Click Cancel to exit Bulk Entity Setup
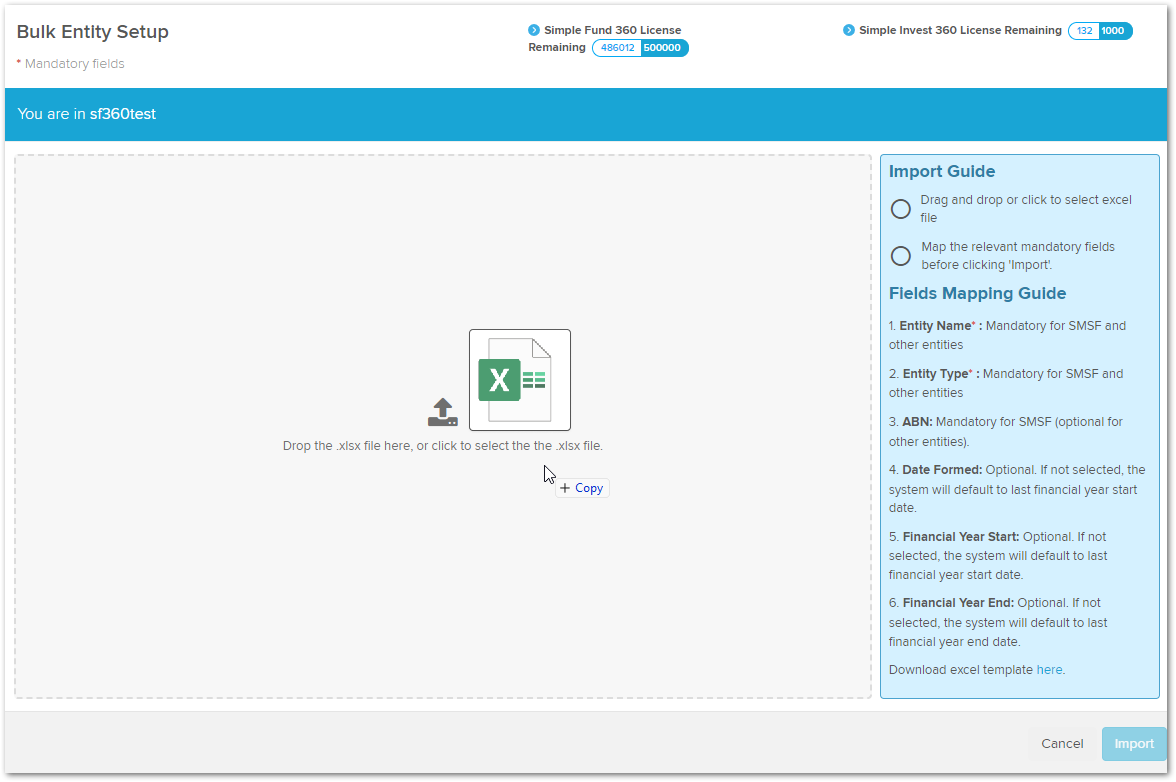This screenshot has height=782, width=1176. [x=1062, y=744]
